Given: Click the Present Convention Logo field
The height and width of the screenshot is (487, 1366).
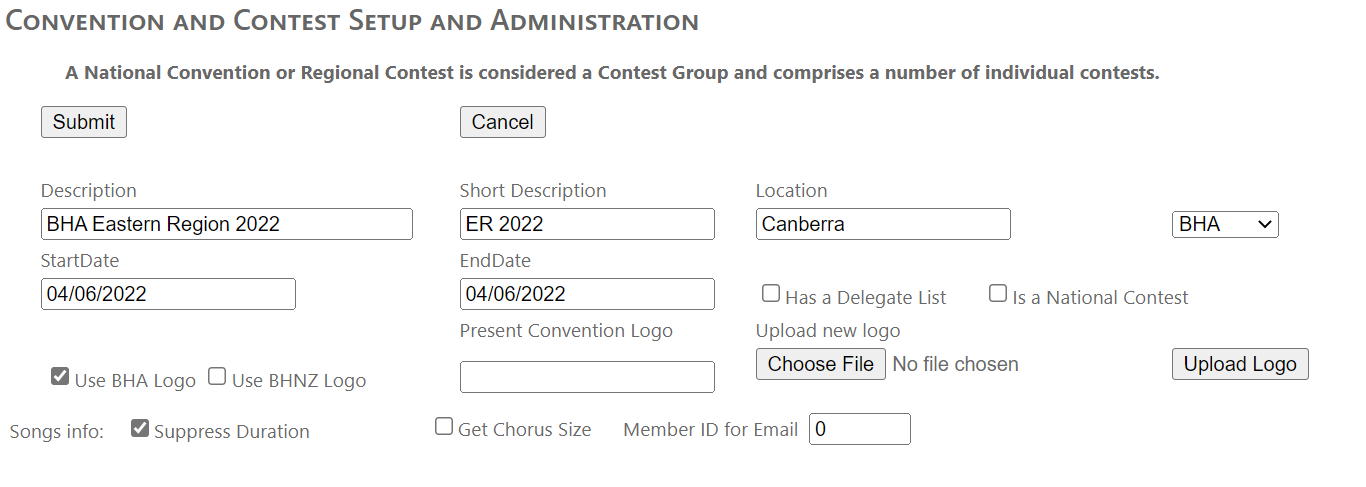Looking at the screenshot, I should (x=587, y=377).
